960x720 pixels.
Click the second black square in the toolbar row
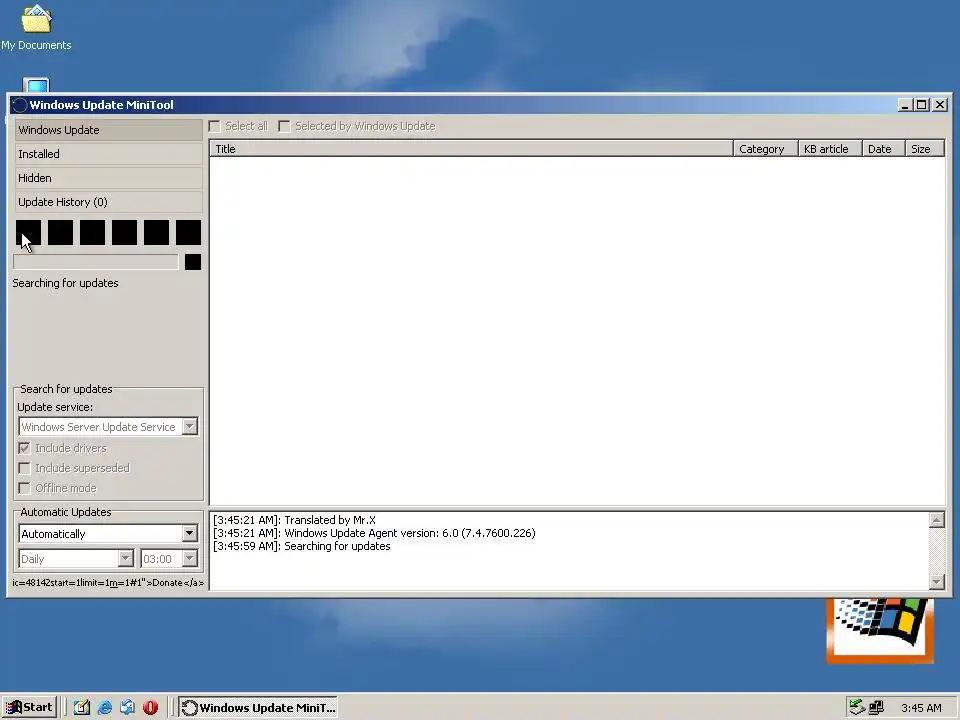60,233
